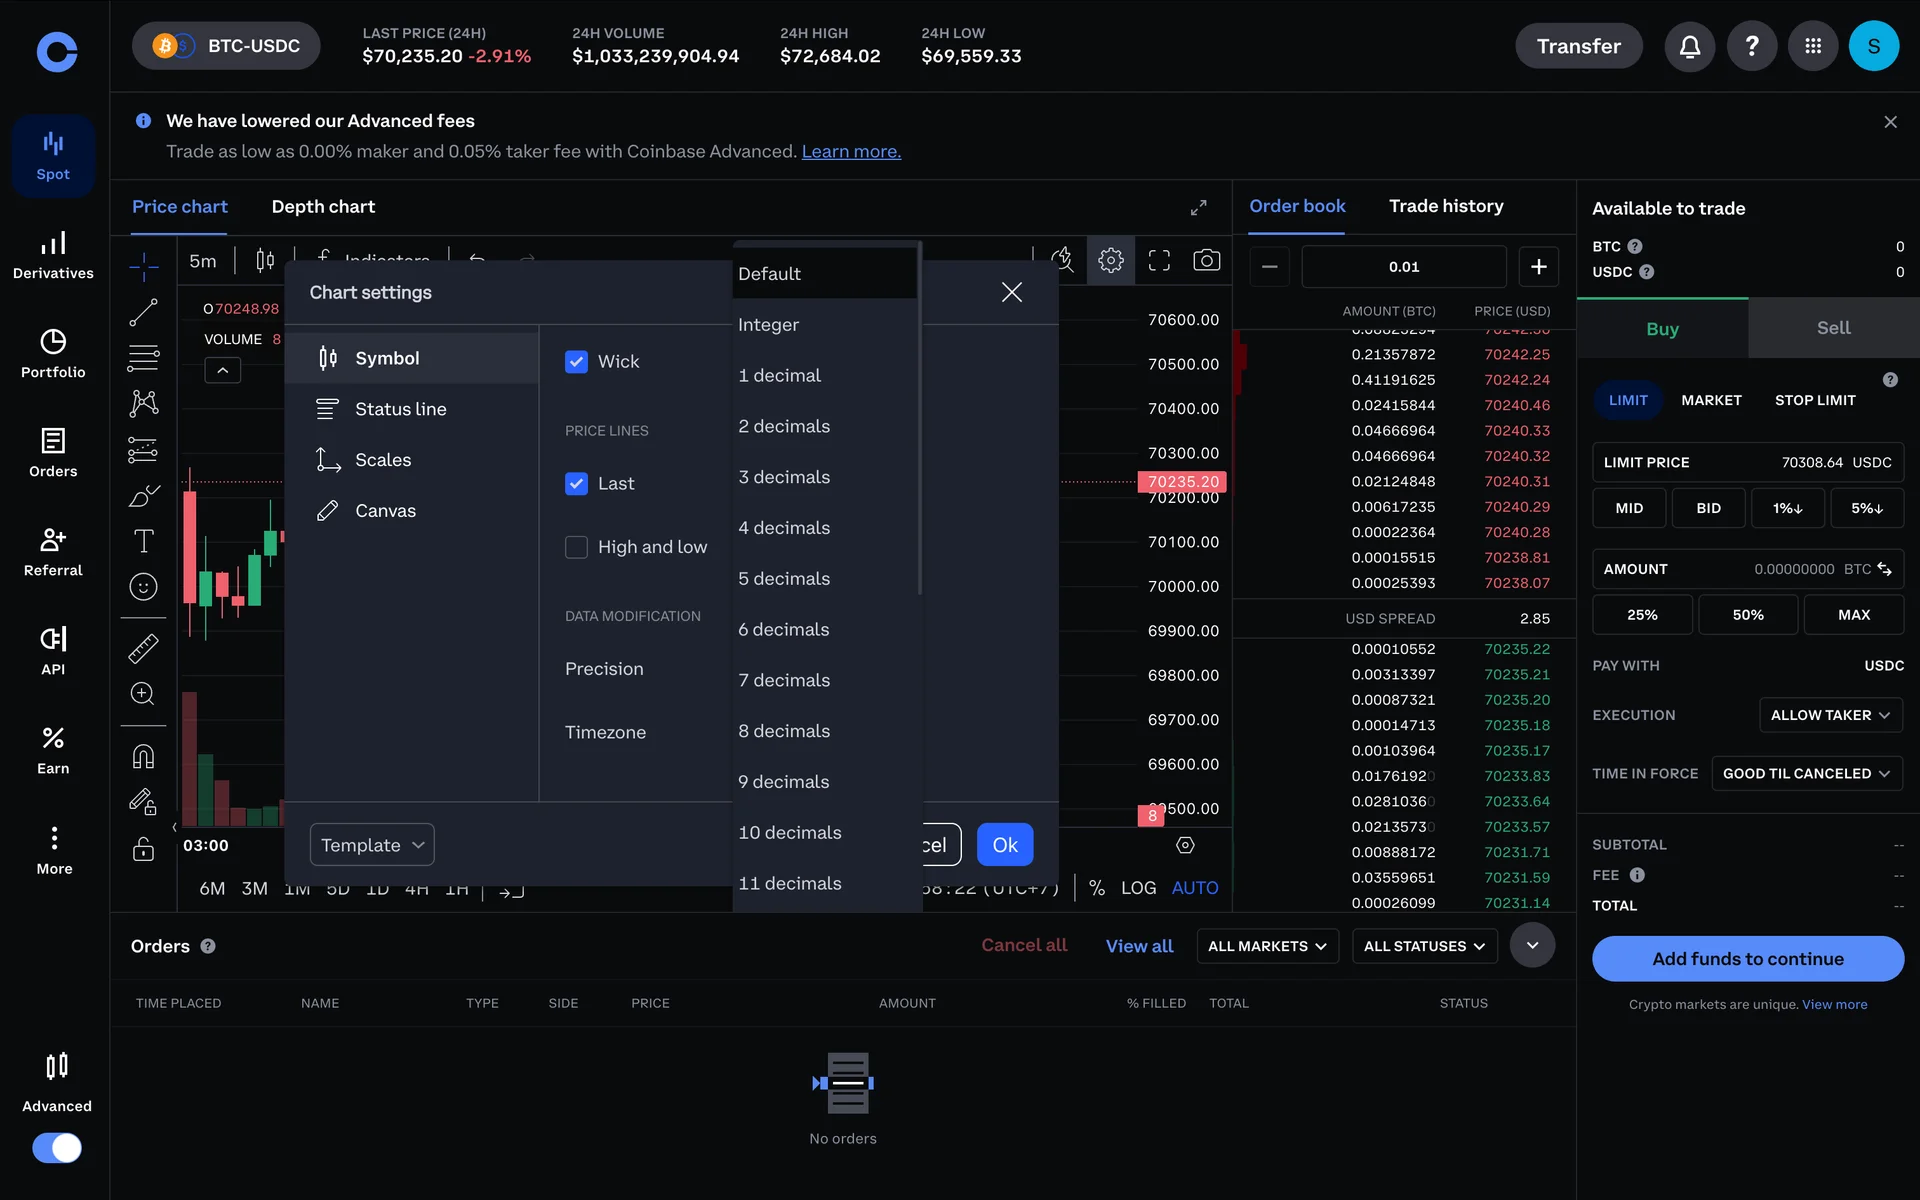Open the All Markets filter dropdown

[x=1266, y=946]
